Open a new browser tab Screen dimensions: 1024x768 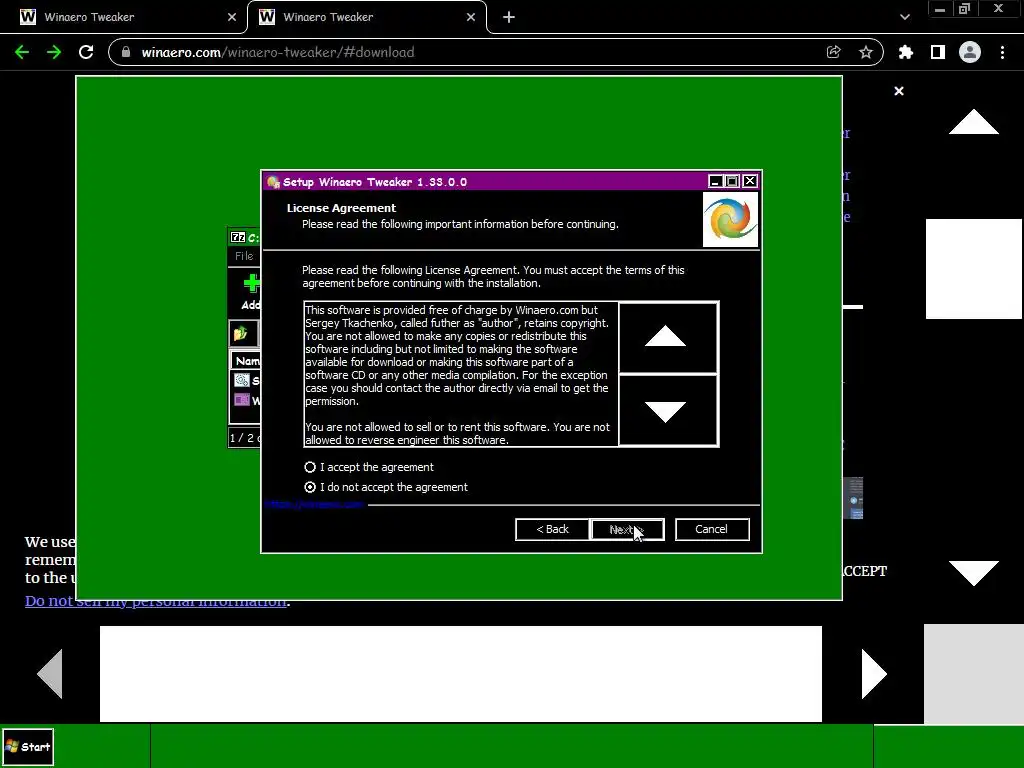pos(509,17)
